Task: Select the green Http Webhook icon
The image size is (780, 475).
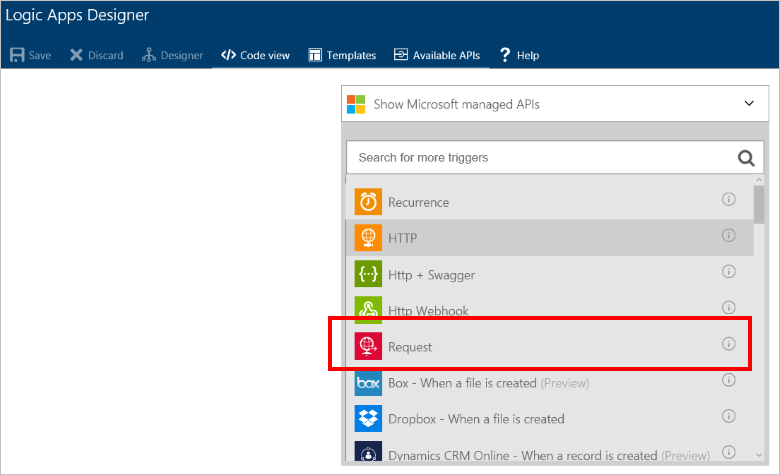Action: tap(368, 310)
